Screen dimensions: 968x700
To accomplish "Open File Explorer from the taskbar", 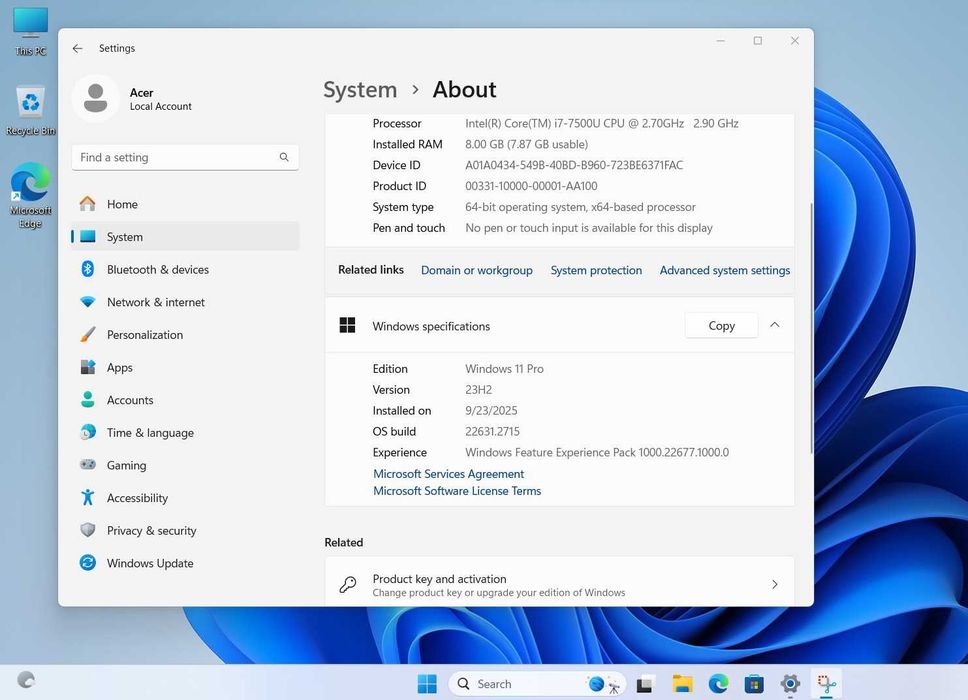I will [x=682, y=684].
